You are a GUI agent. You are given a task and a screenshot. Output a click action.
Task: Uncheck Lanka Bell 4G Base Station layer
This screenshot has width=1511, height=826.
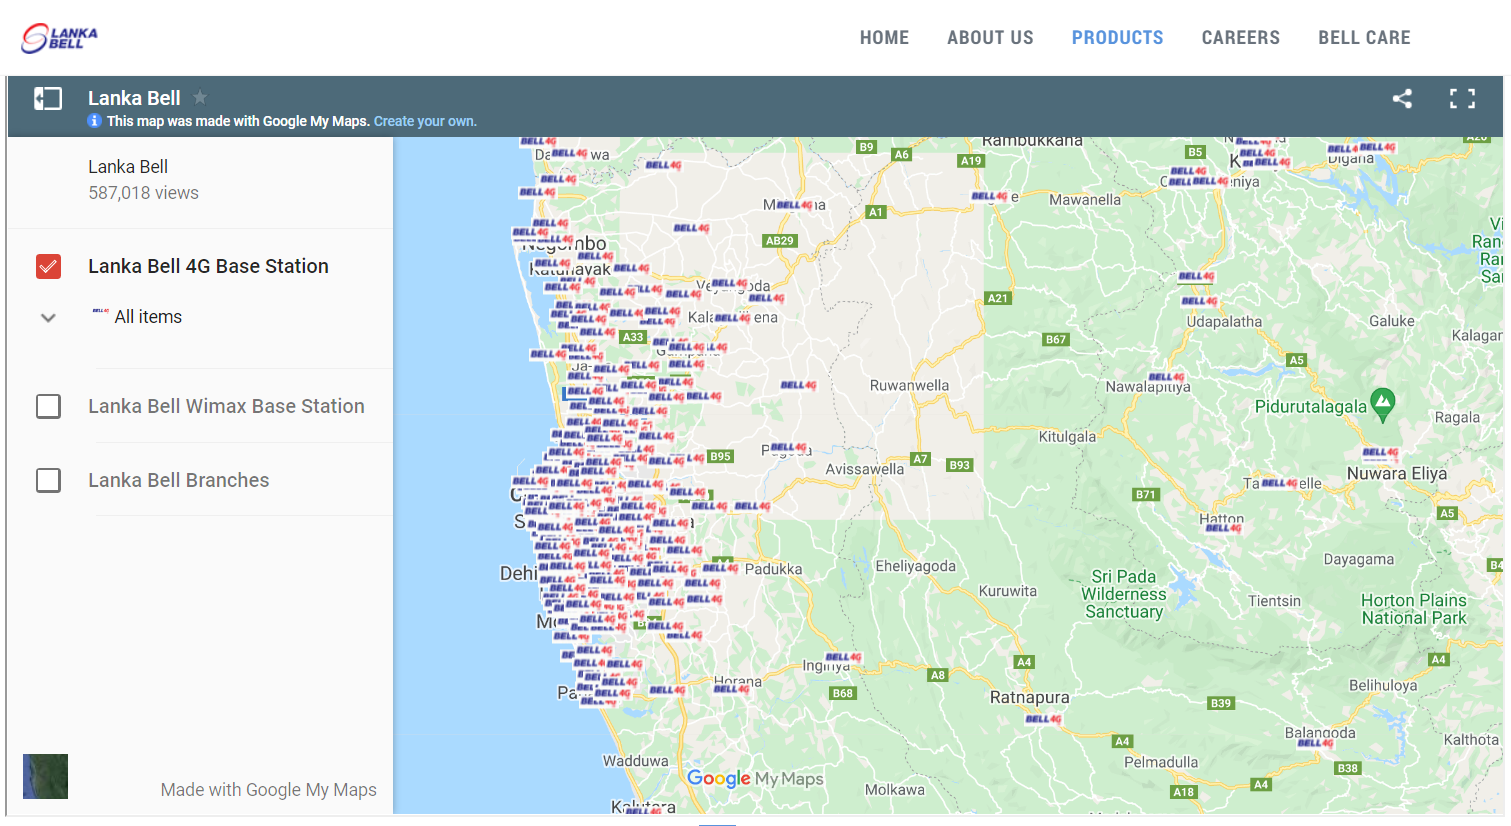48,266
